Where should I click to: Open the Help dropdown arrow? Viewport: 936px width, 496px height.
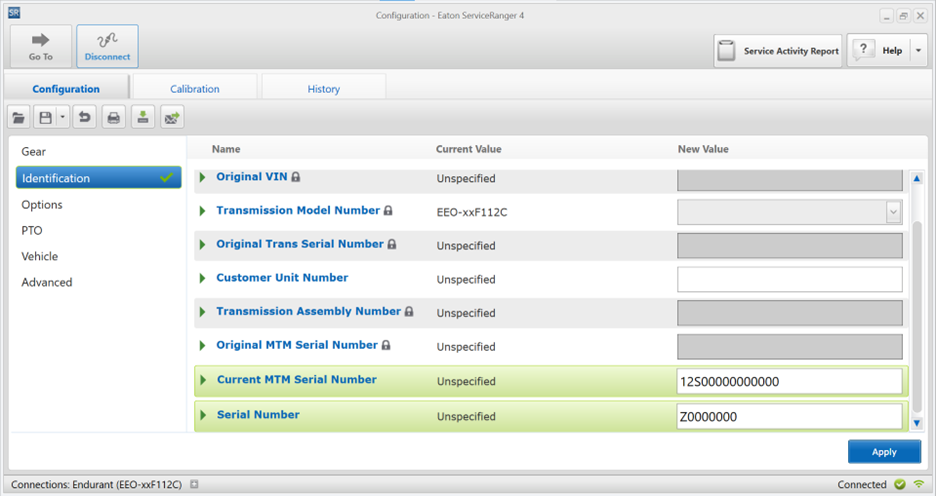[x=918, y=51]
